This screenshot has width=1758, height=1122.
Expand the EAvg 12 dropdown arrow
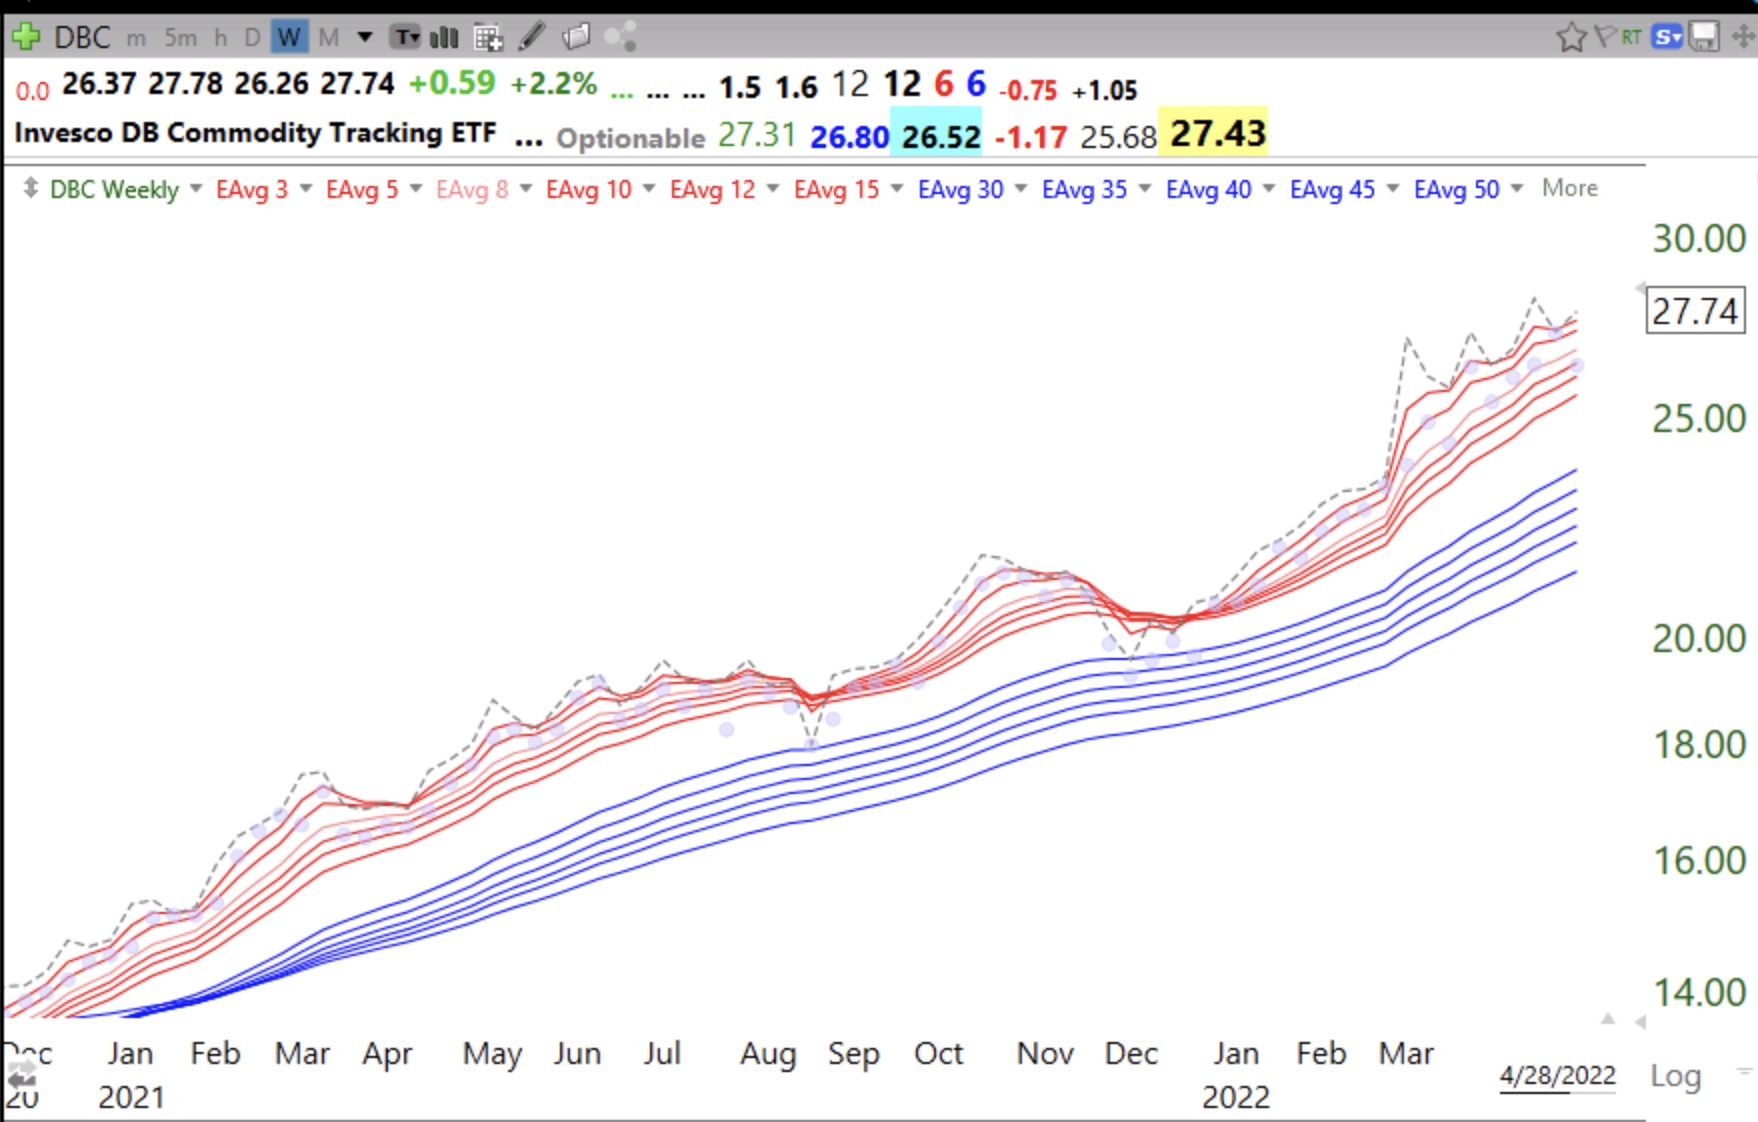773,188
